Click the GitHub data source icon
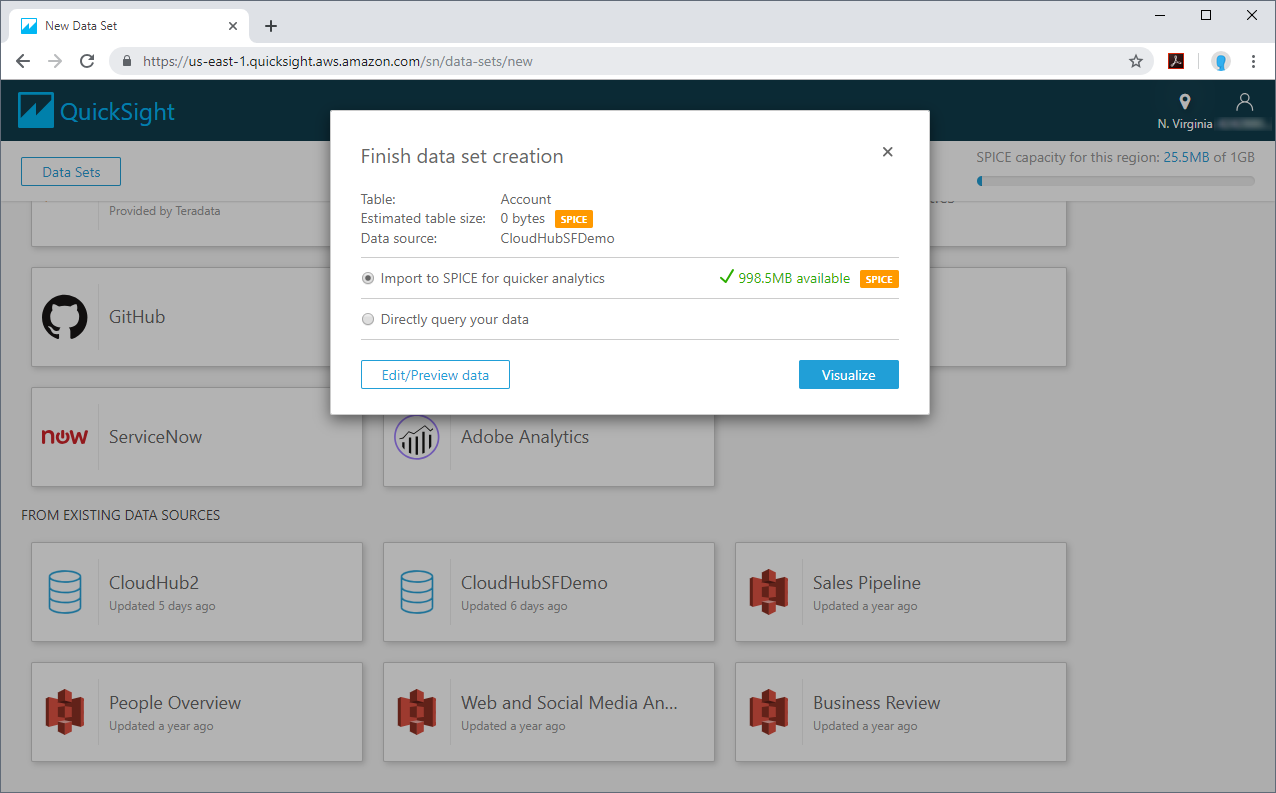1276x793 pixels. (x=64, y=317)
